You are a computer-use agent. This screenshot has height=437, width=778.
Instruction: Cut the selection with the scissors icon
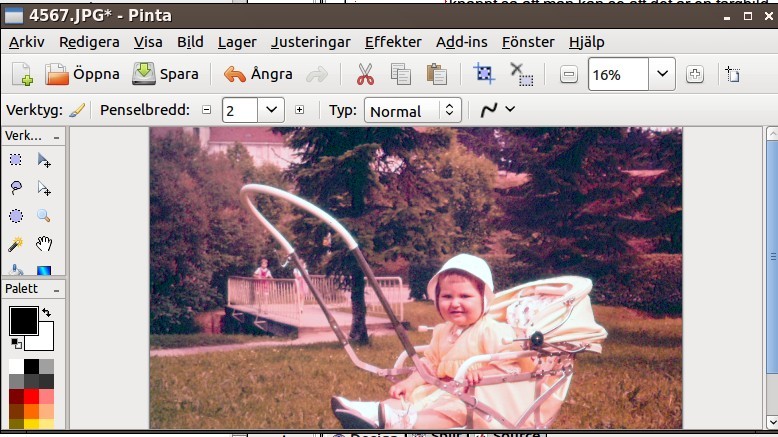pyautogui.click(x=365, y=74)
